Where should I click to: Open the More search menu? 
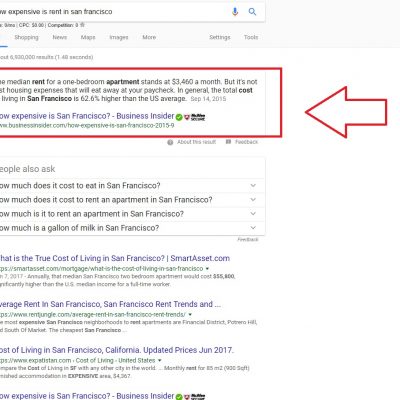(149, 37)
